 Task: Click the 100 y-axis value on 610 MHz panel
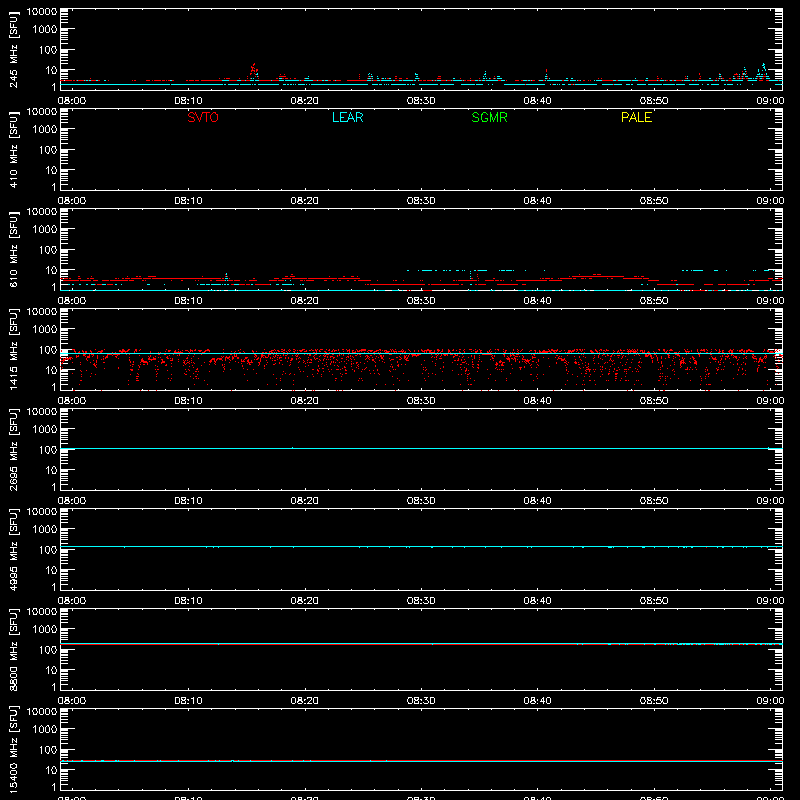[x=48, y=250]
